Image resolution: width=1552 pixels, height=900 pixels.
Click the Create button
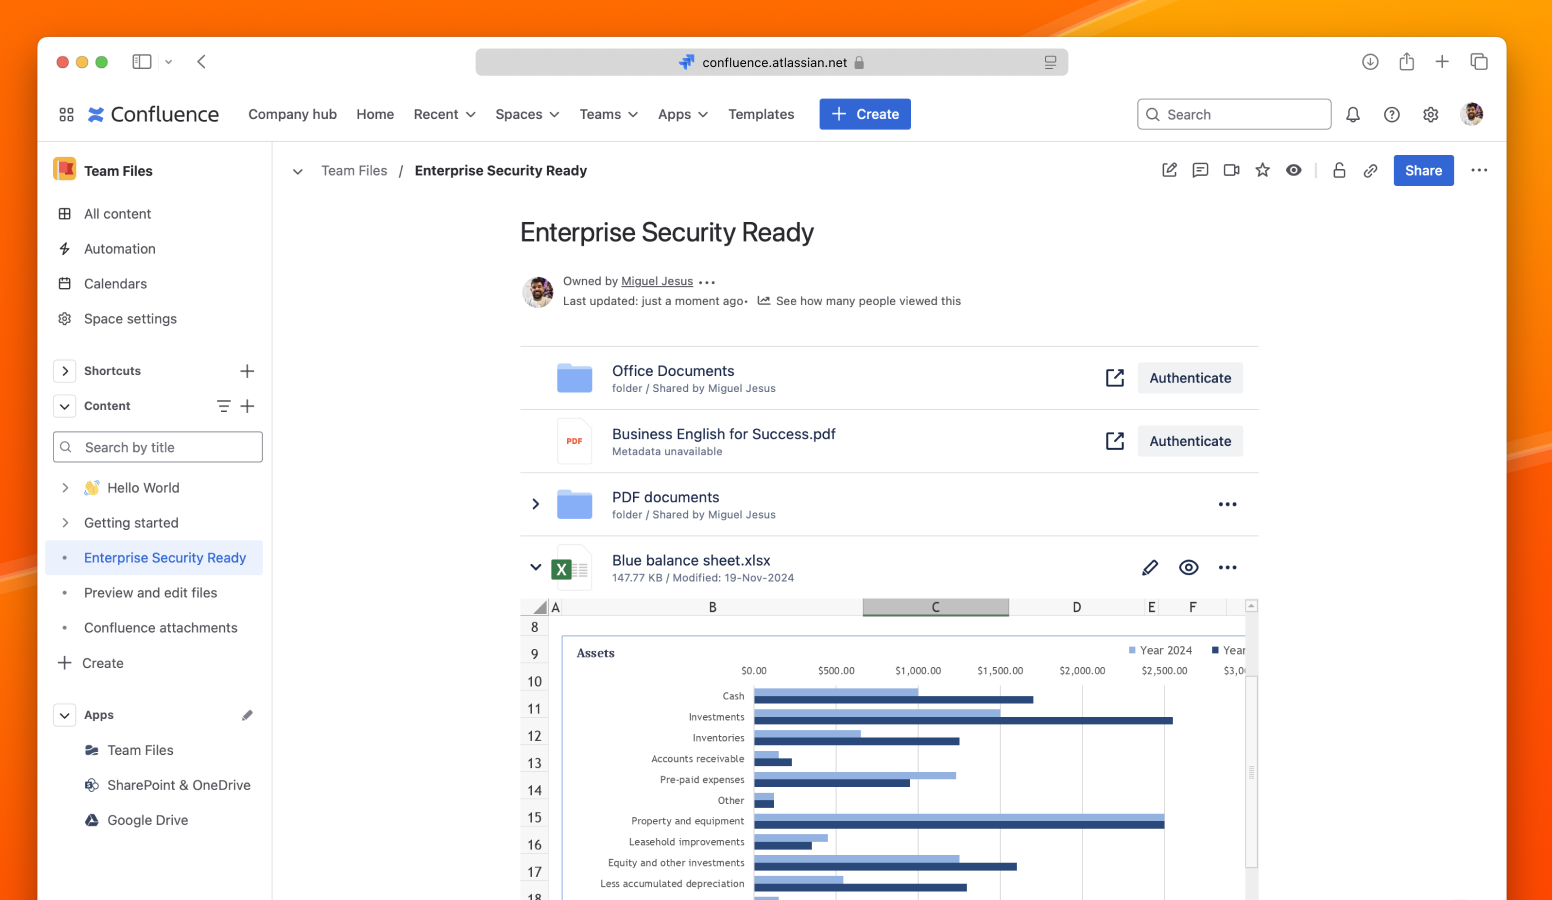click(x=865, y=114)
